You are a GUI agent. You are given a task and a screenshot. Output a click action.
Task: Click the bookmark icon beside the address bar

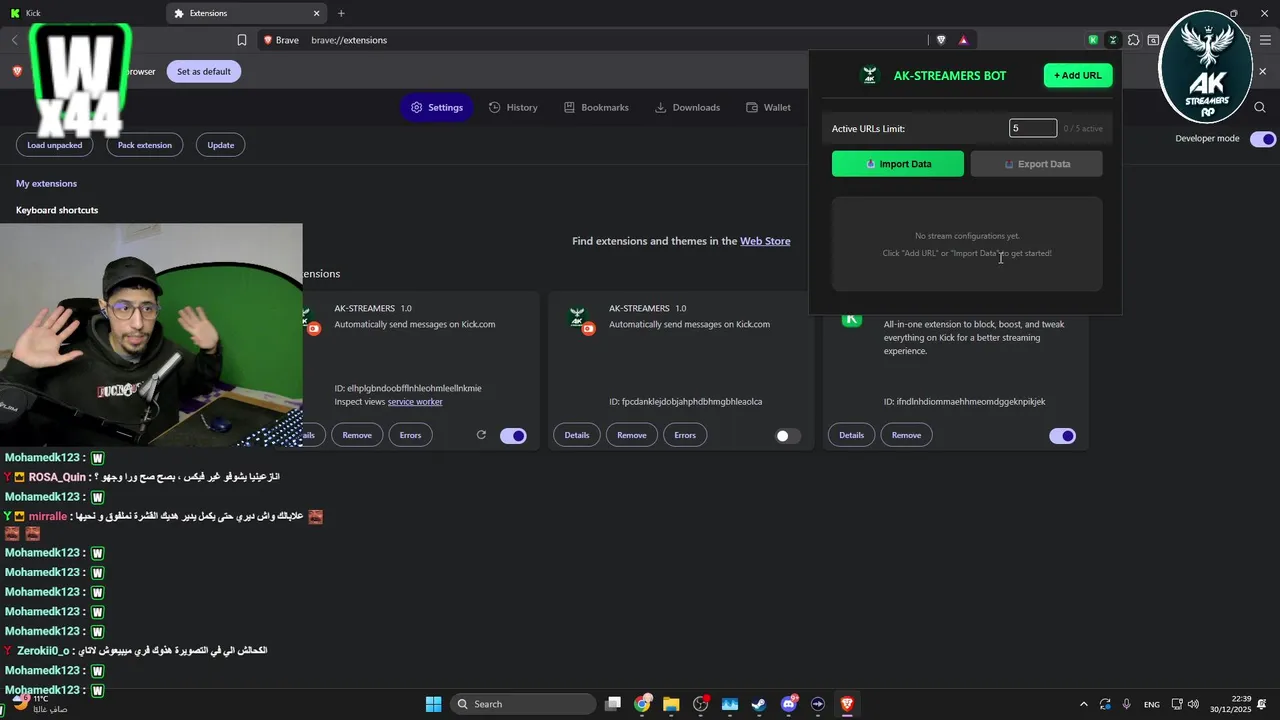pyautogui.click(x=242, y=40)
